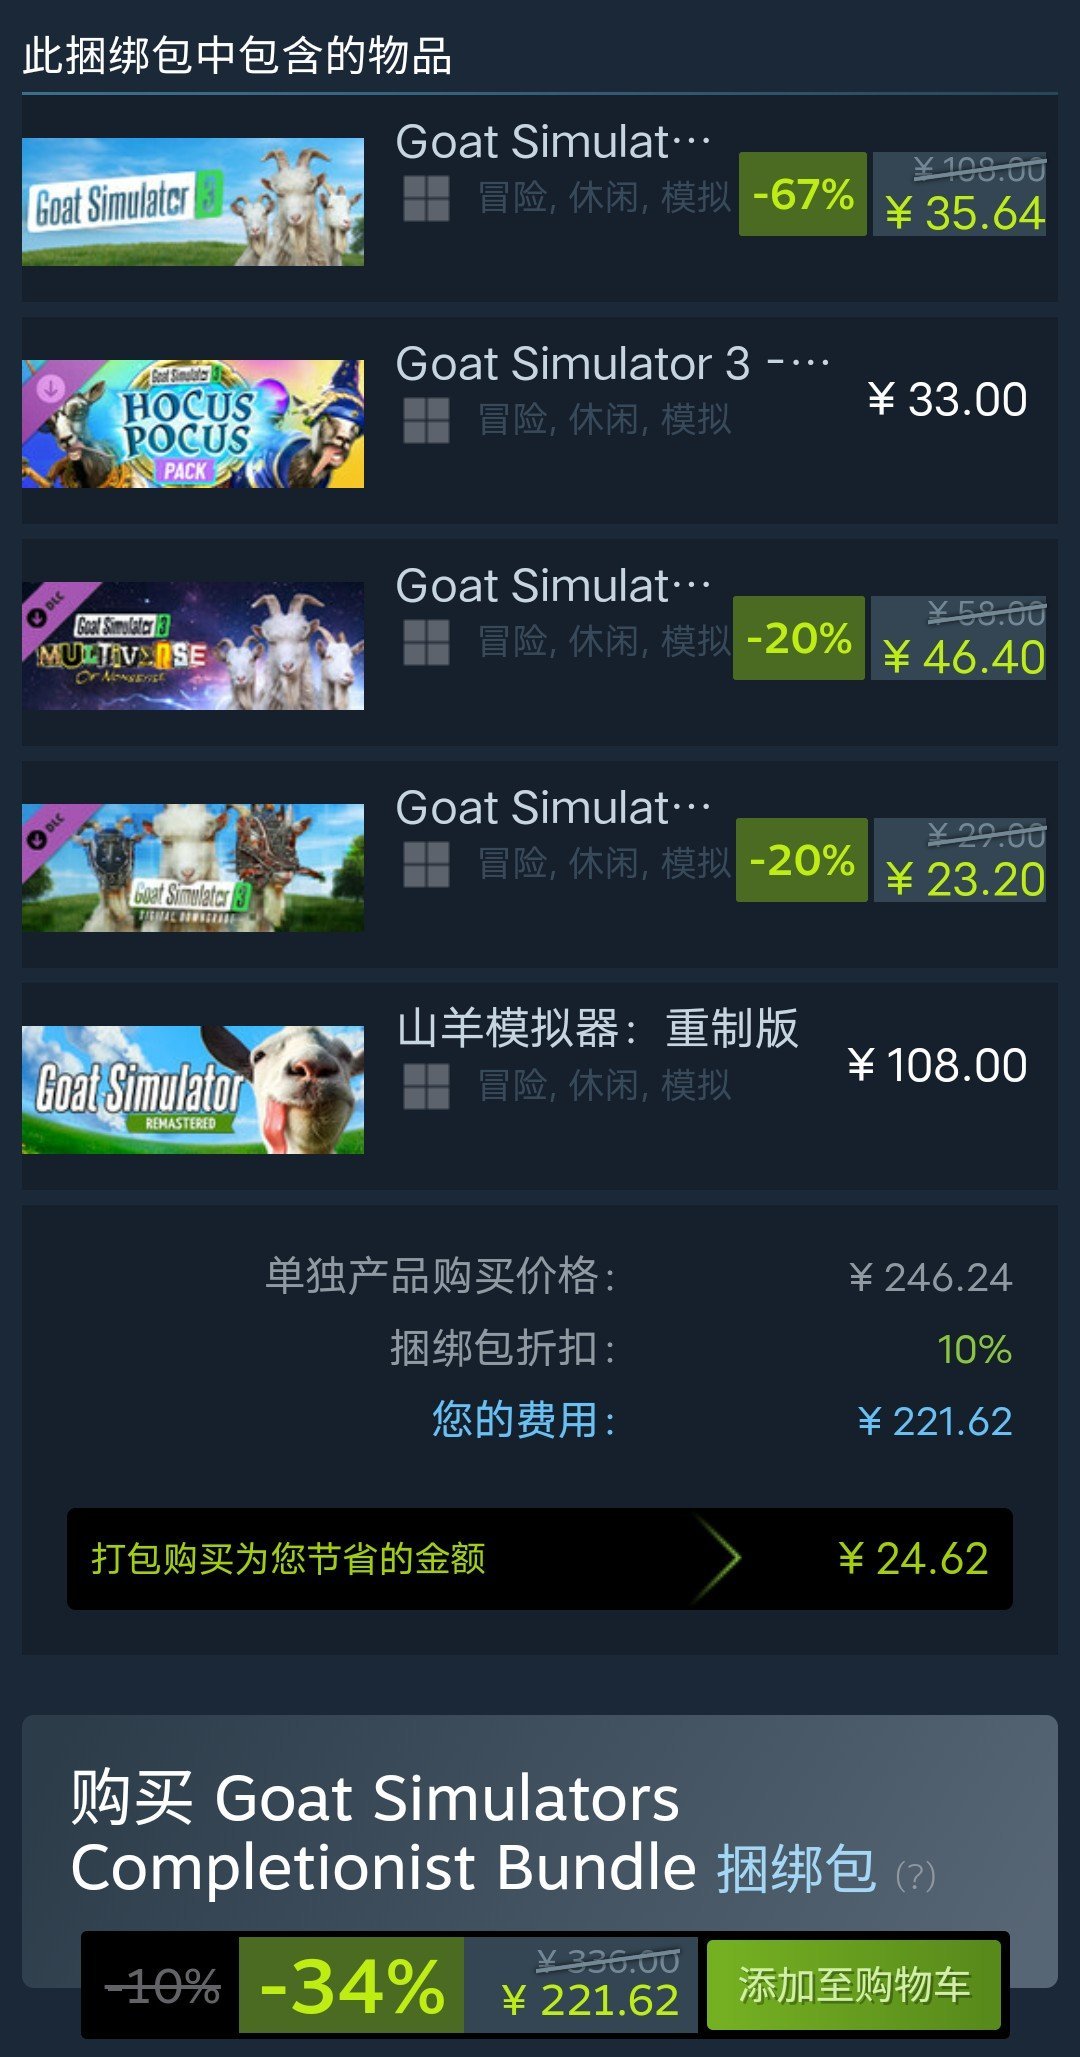Click Windows icon on Digital Downgrade DLC row
This screenshot has width=1080, height=2057.
tap(426, 864)
